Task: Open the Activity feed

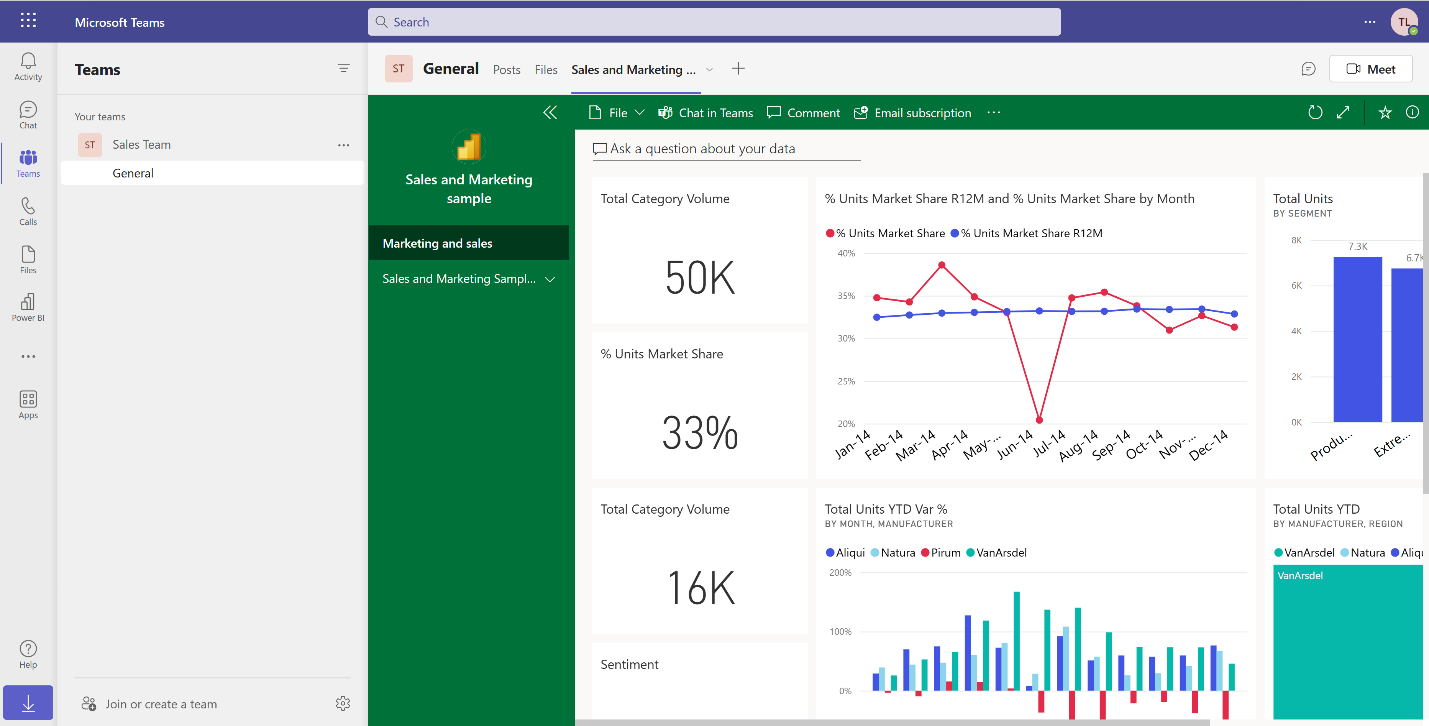Action: 28,67
